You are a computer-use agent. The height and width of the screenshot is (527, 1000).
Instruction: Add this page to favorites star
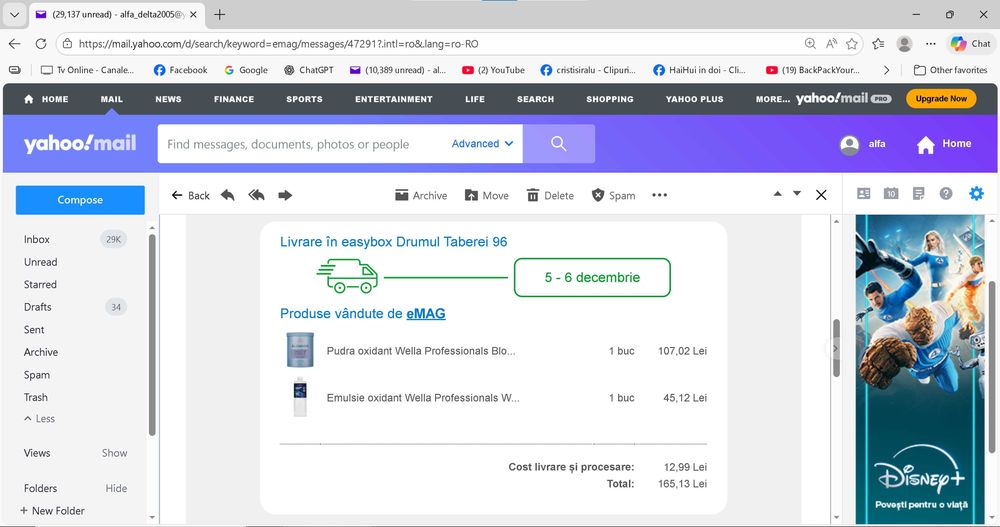pos(851,43)
